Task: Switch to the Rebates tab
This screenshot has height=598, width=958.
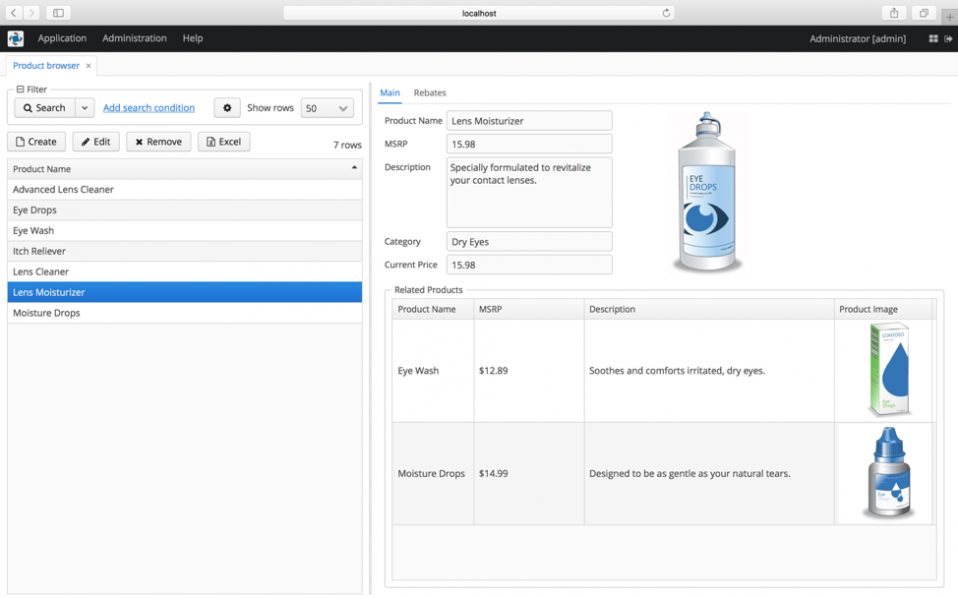Action: click(430, 93)
